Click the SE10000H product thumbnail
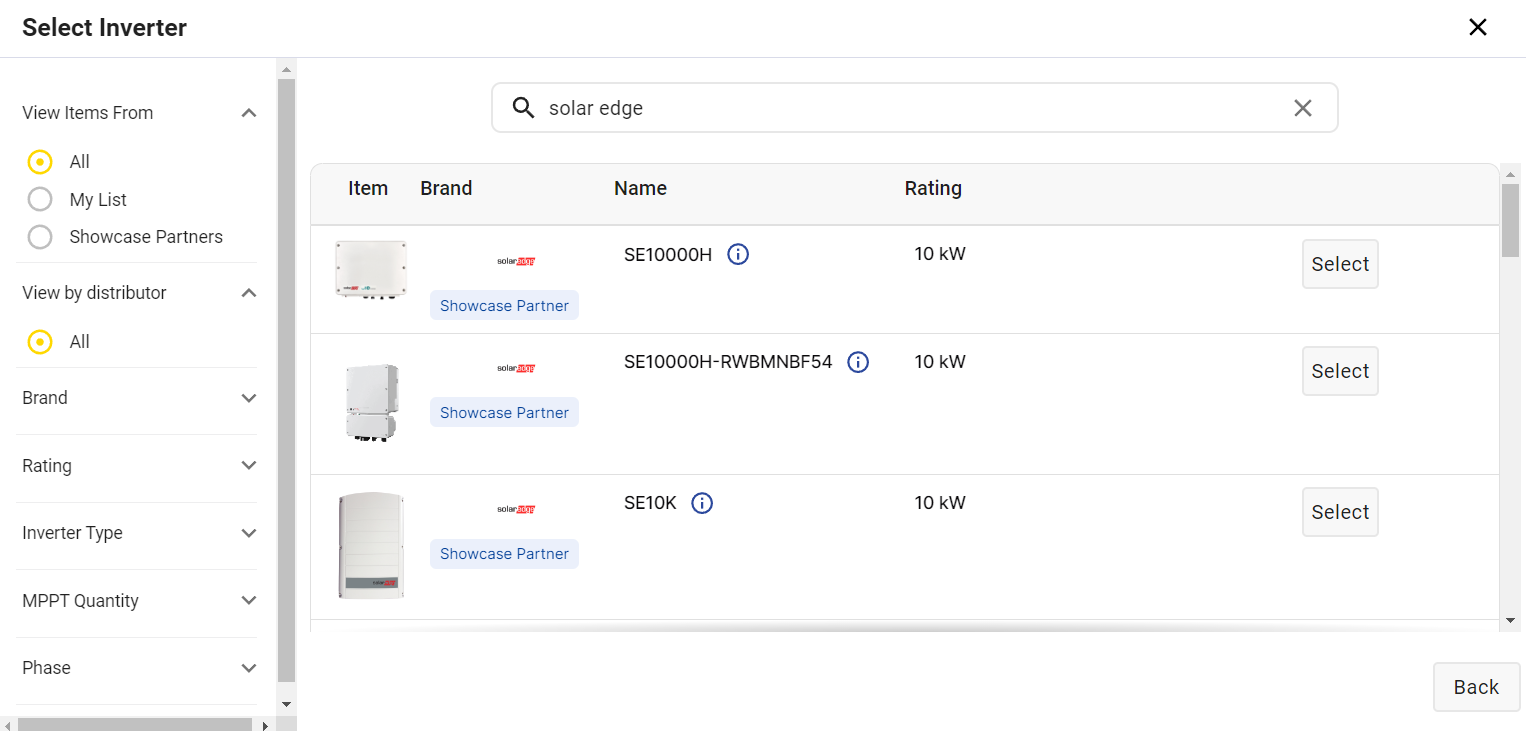The width and height of the screenshot is (1526, 731). (x=371, y=268)
